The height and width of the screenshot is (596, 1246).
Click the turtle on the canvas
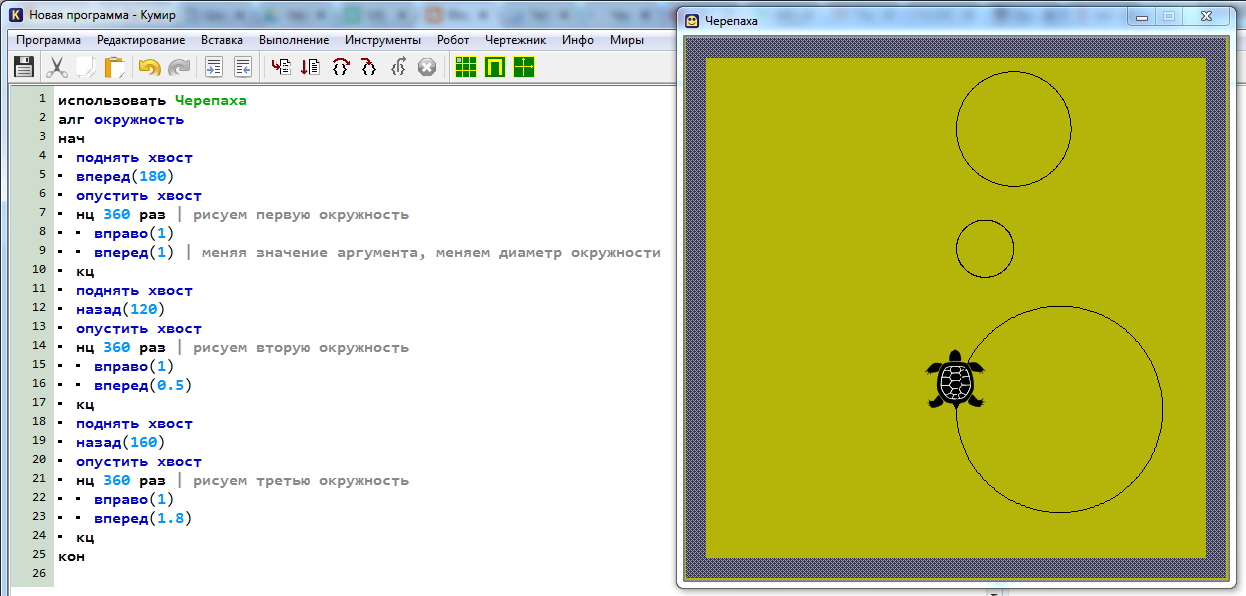tap(956, 380)
